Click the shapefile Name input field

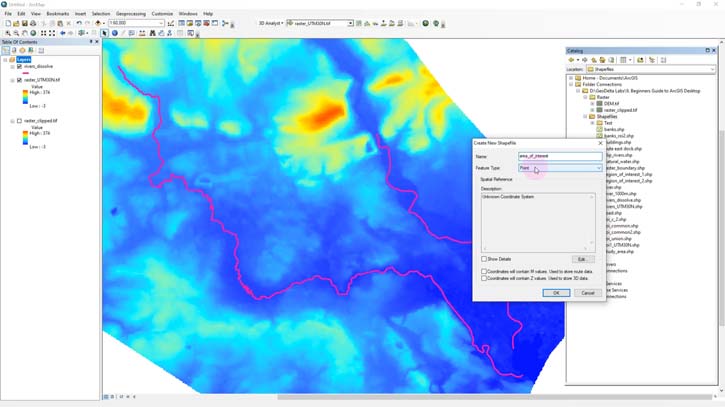tap(560, 156)
